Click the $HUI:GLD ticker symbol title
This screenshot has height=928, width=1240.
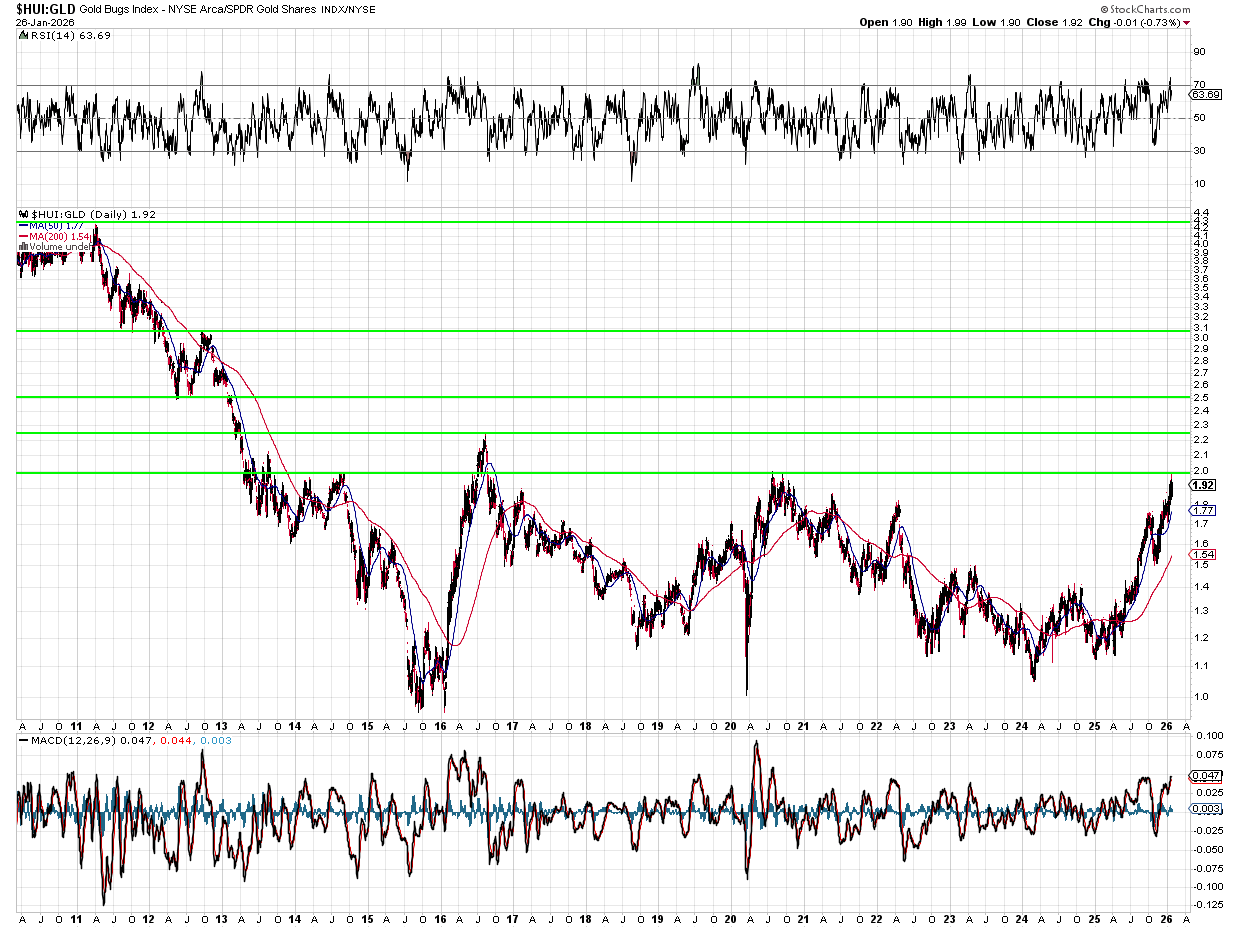tap(45, 9)
